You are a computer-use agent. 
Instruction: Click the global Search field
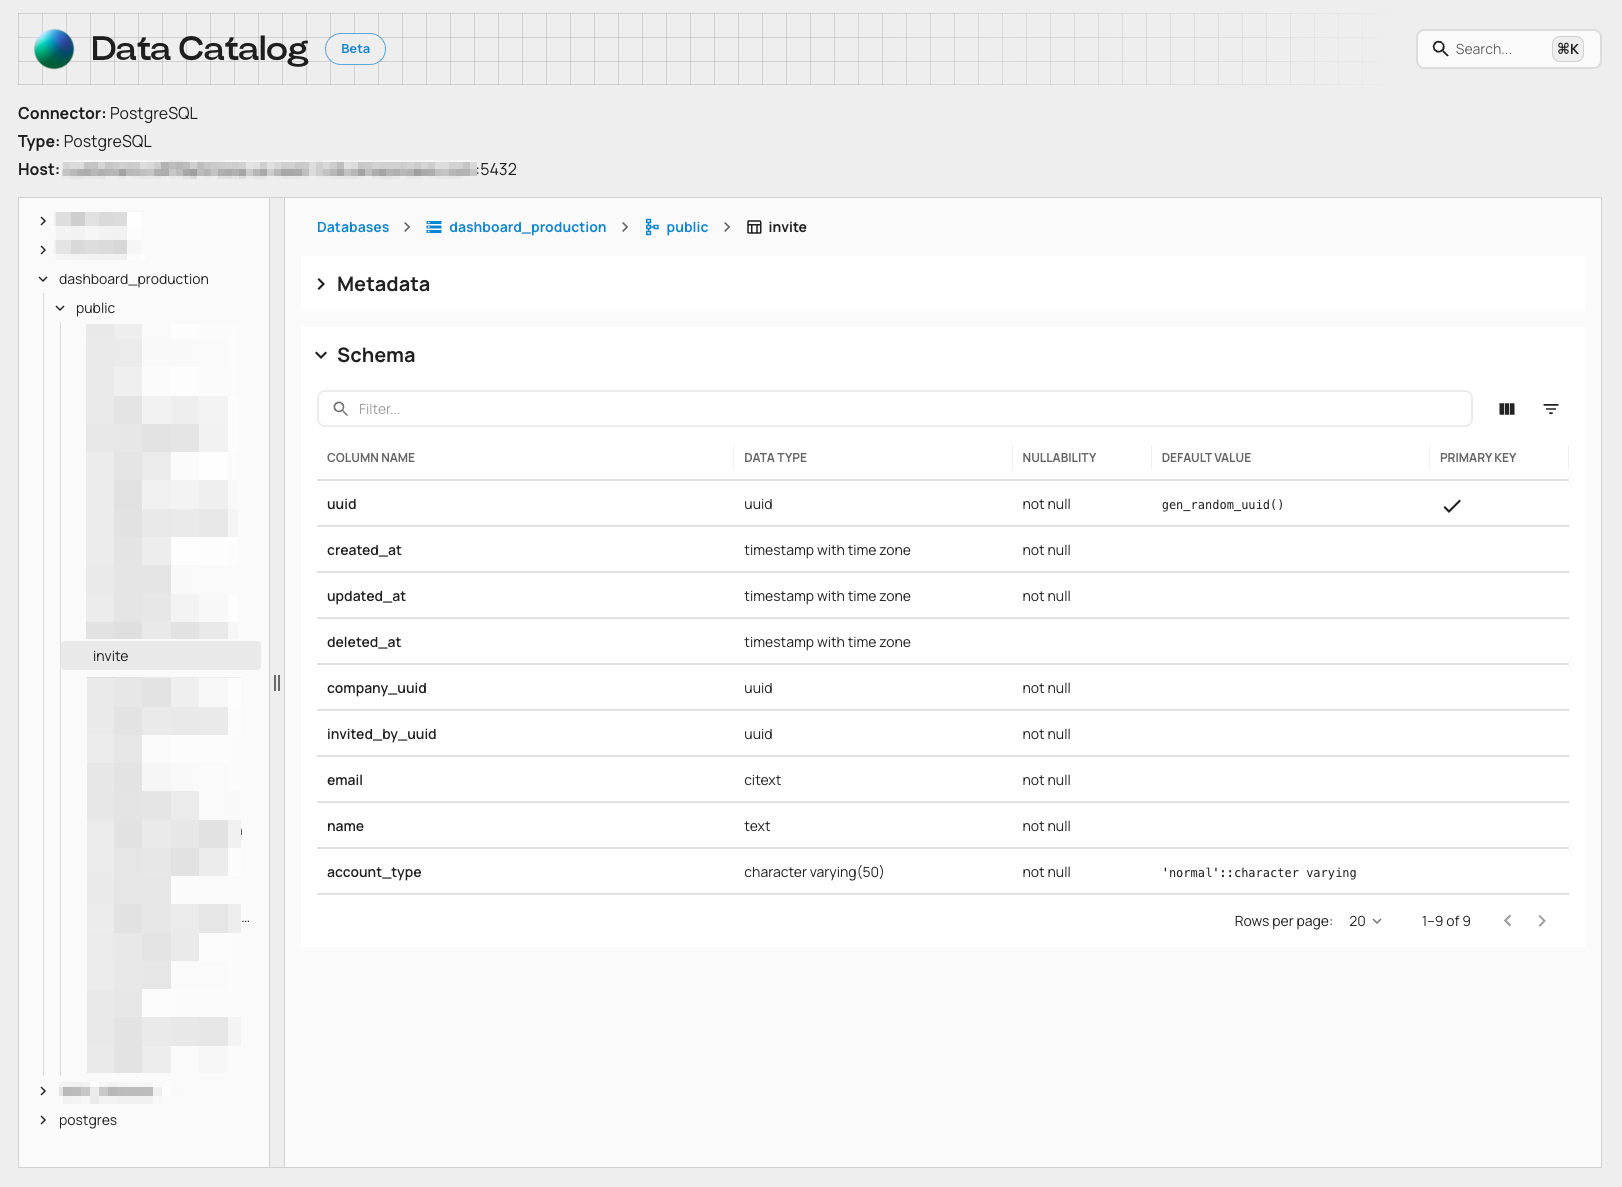point(1508,49)
